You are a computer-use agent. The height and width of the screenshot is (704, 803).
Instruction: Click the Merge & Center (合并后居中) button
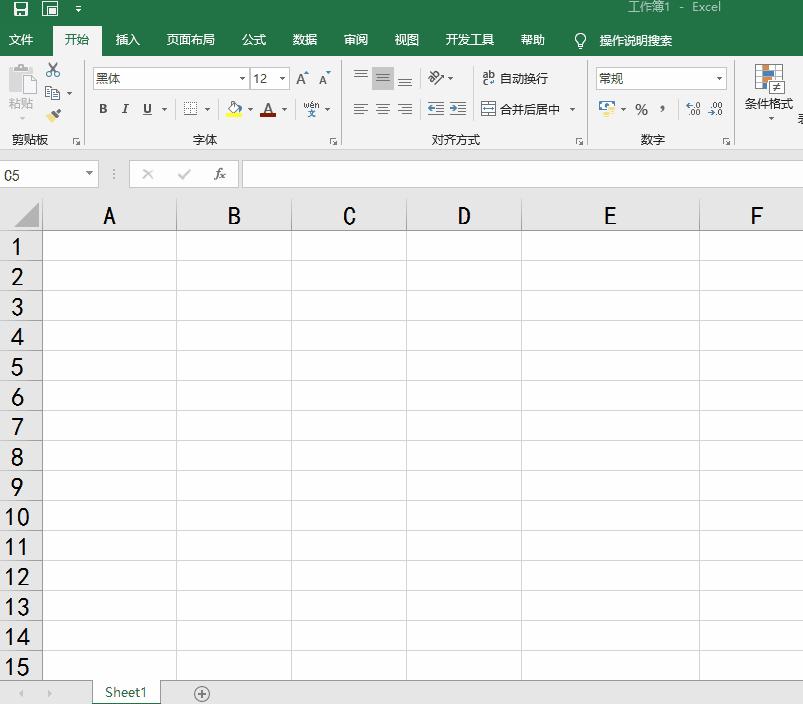521,109
